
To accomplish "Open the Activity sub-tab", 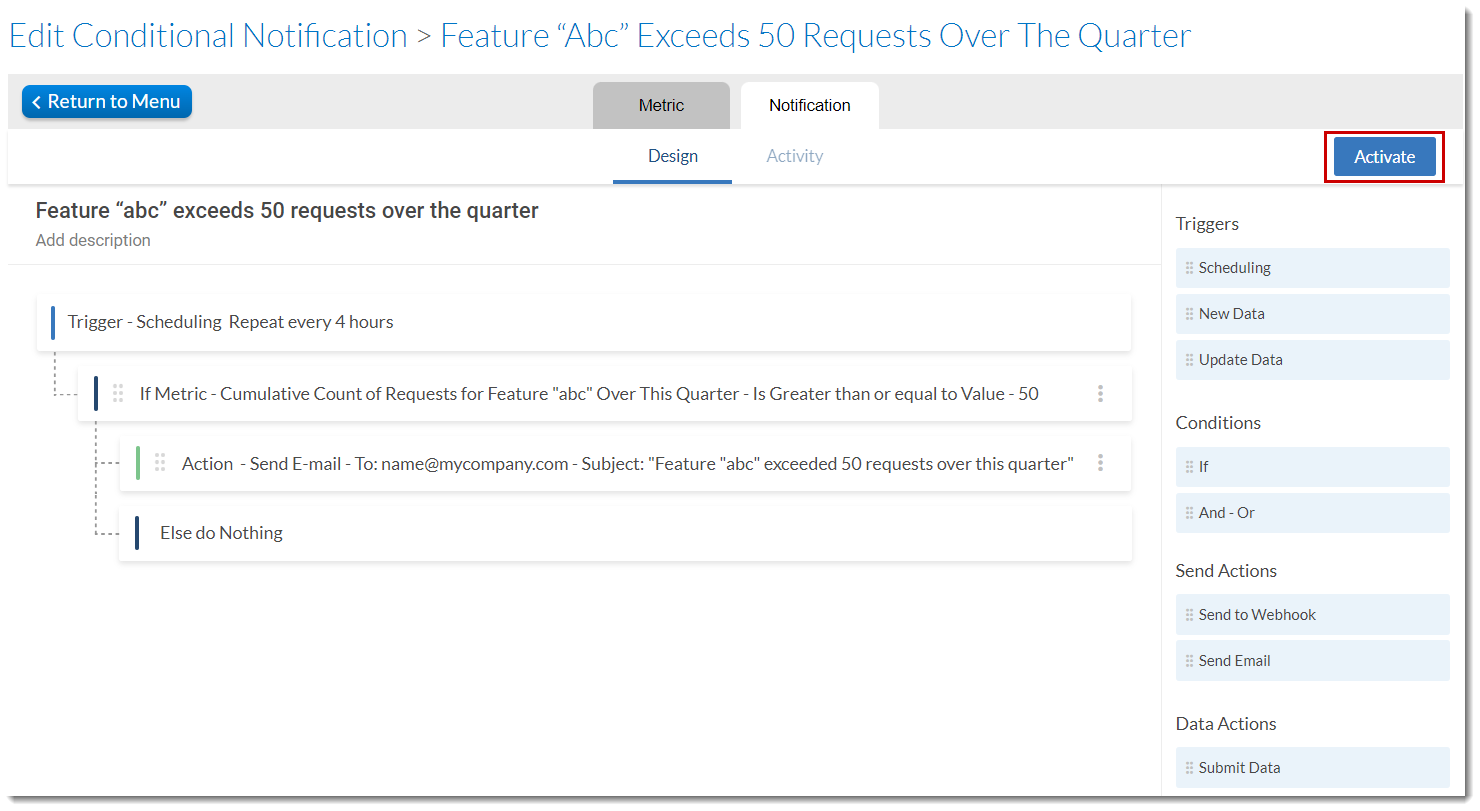I will (795, 156).
